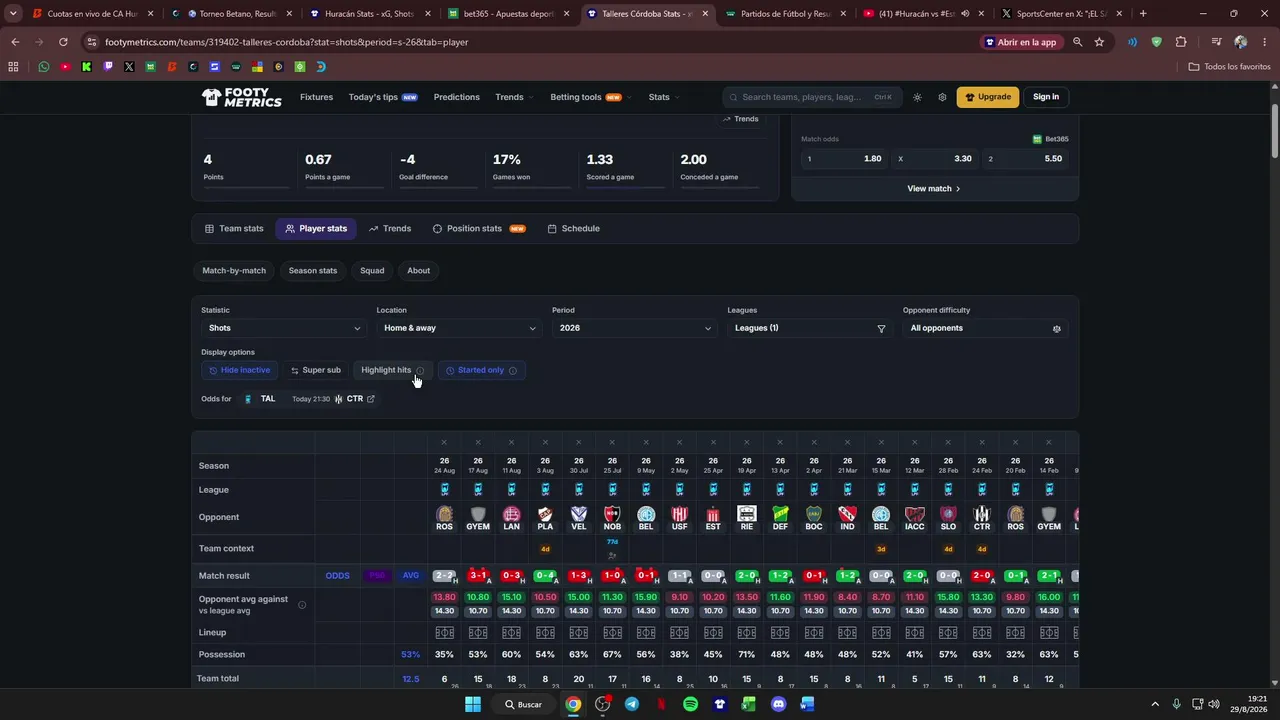Viewport: 1280px width, 720px height.
Task: Open the Statistic dropdown showing Shots
Action: pos(285,328)
